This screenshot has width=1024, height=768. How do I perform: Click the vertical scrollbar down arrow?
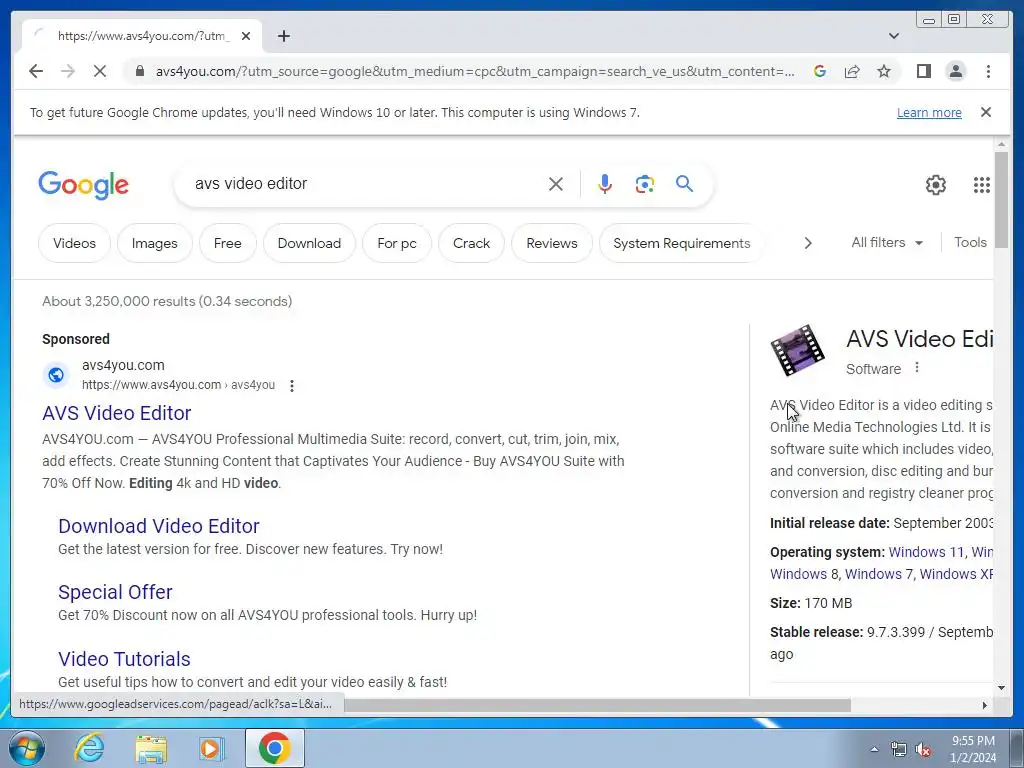click(x=1001, y=687)
